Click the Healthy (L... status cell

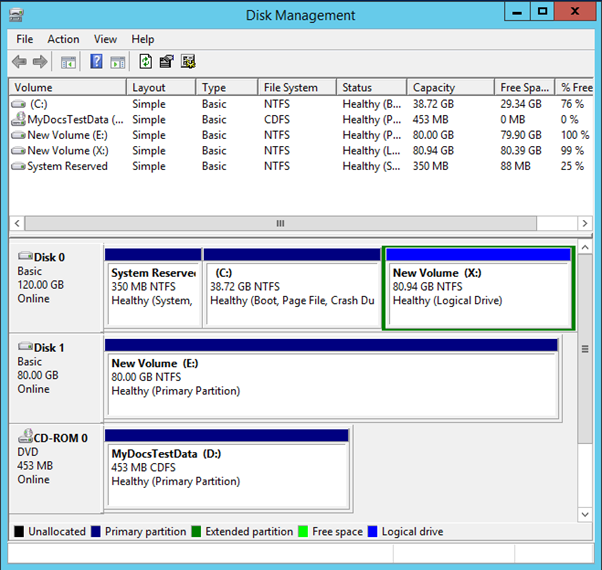[x=371, y=150]
